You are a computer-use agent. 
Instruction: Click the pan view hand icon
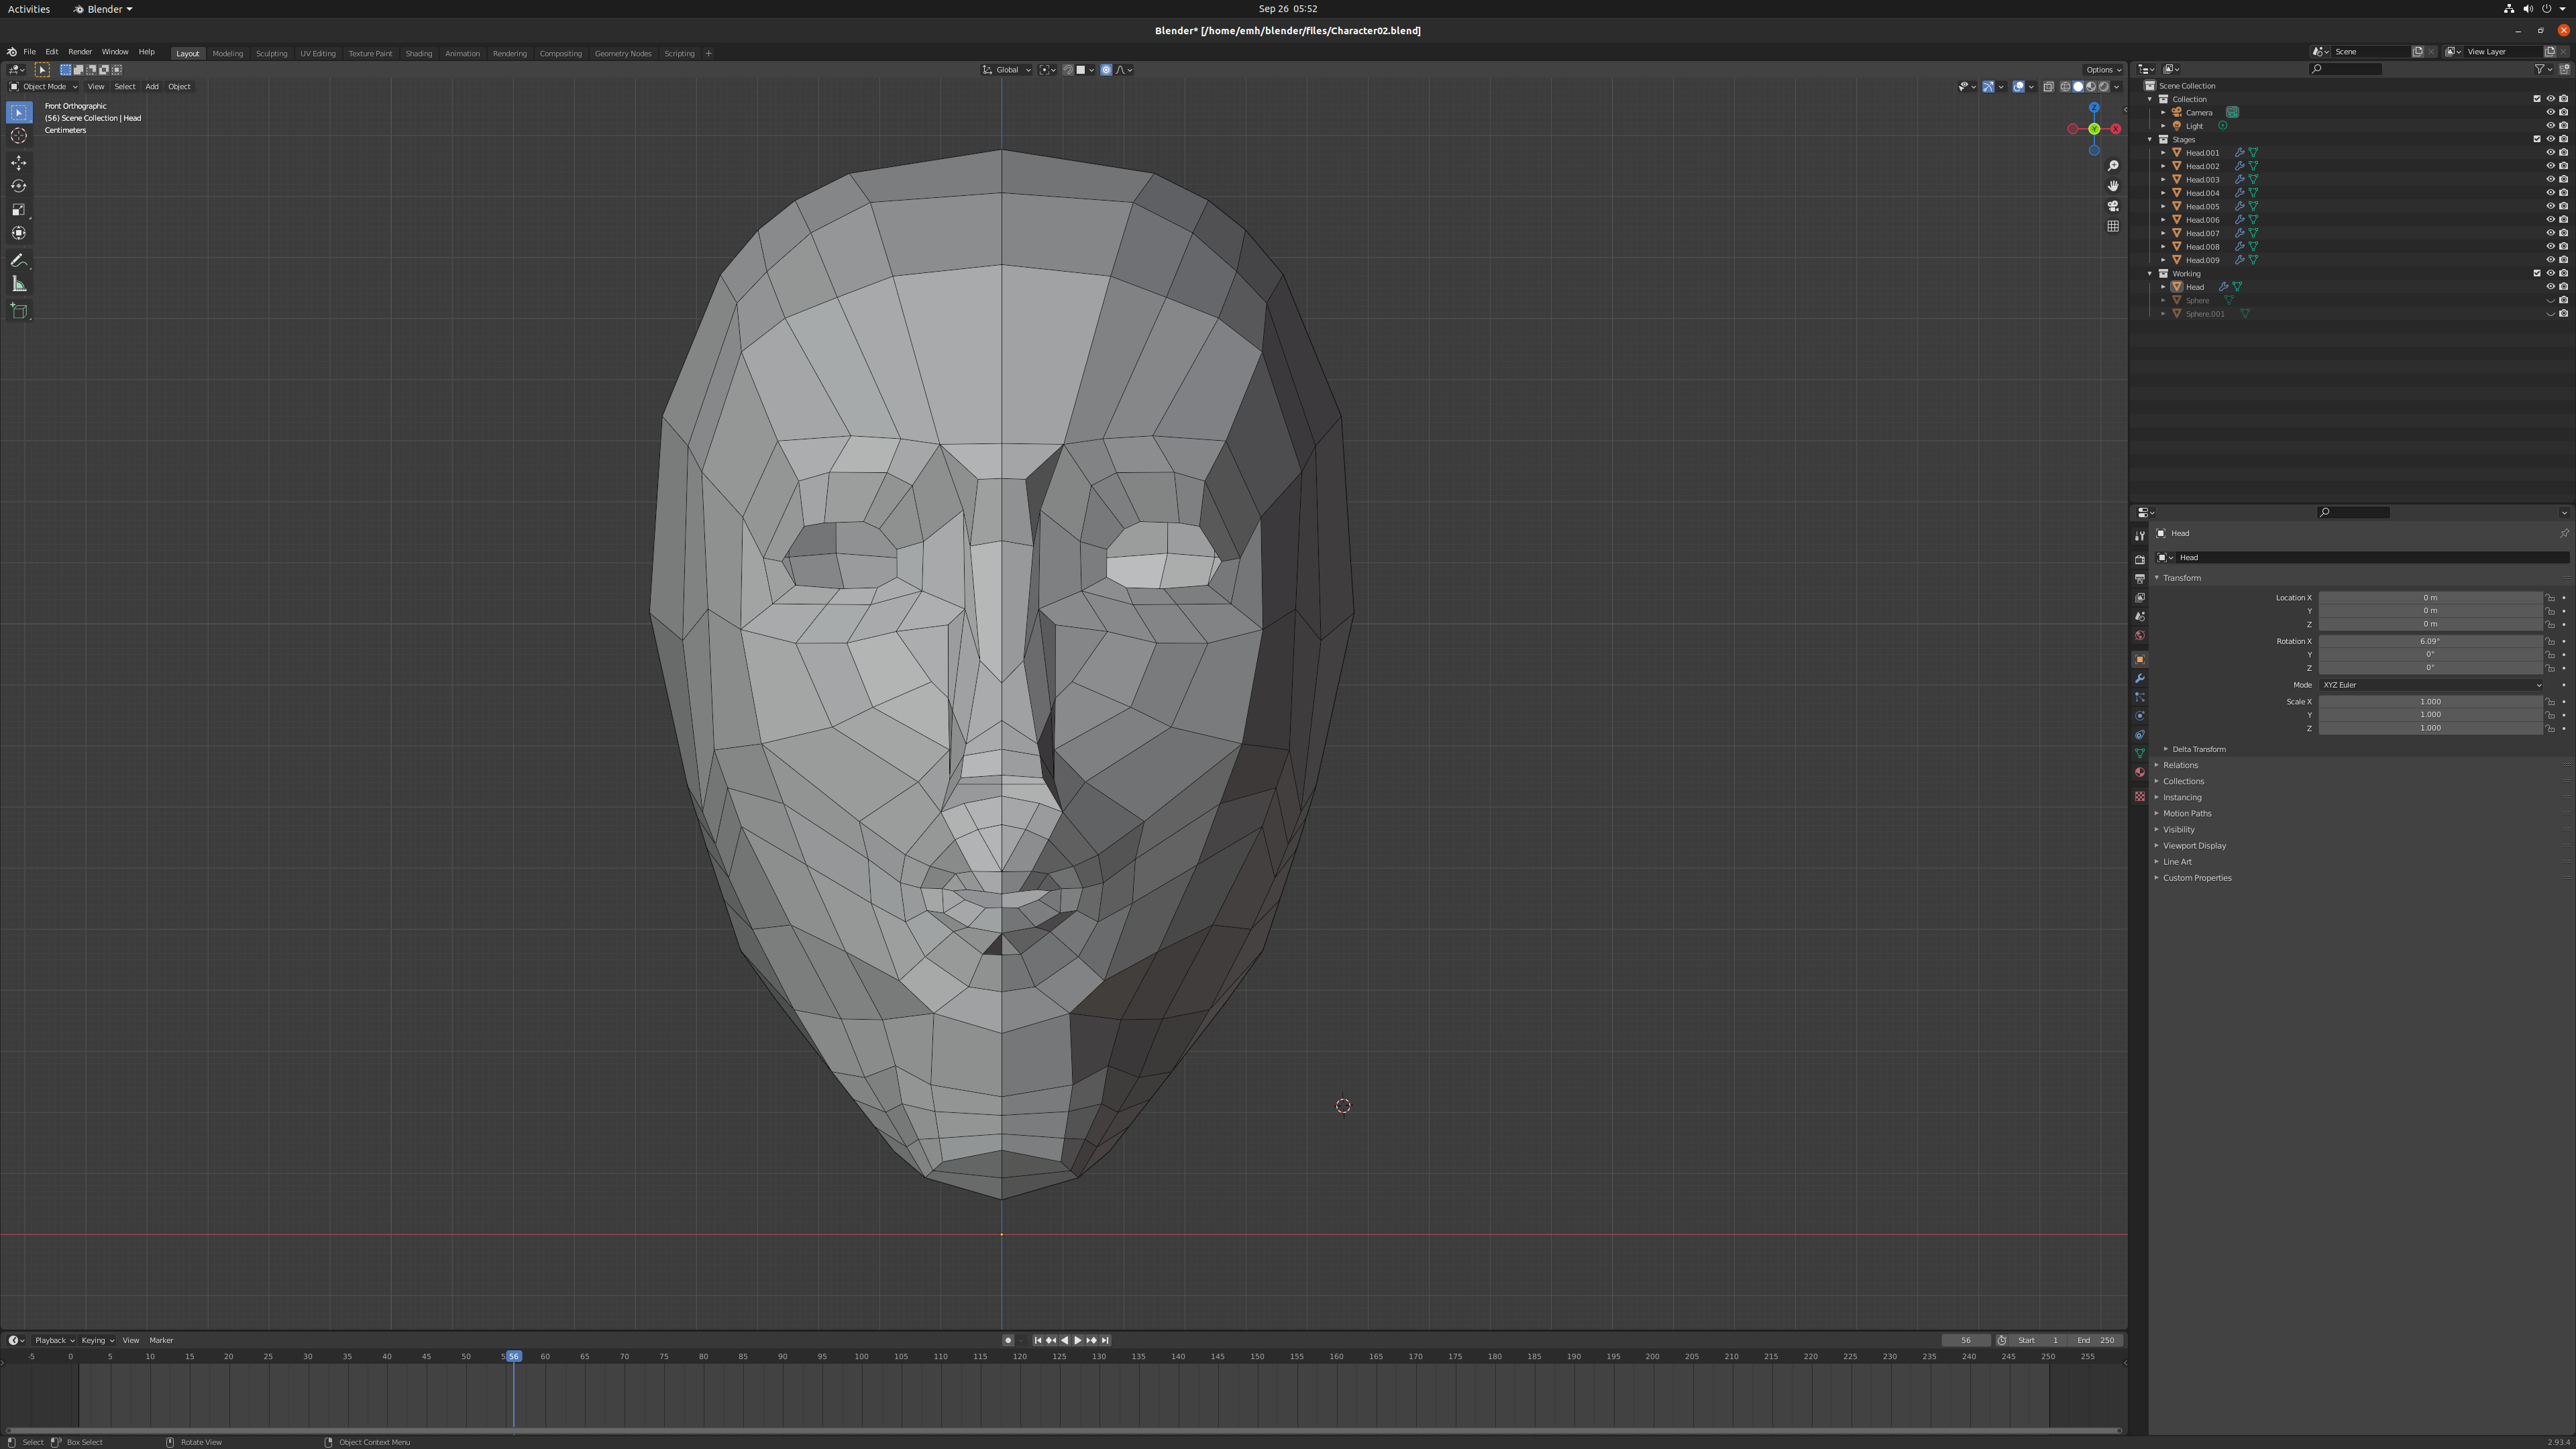(2113, 186)
